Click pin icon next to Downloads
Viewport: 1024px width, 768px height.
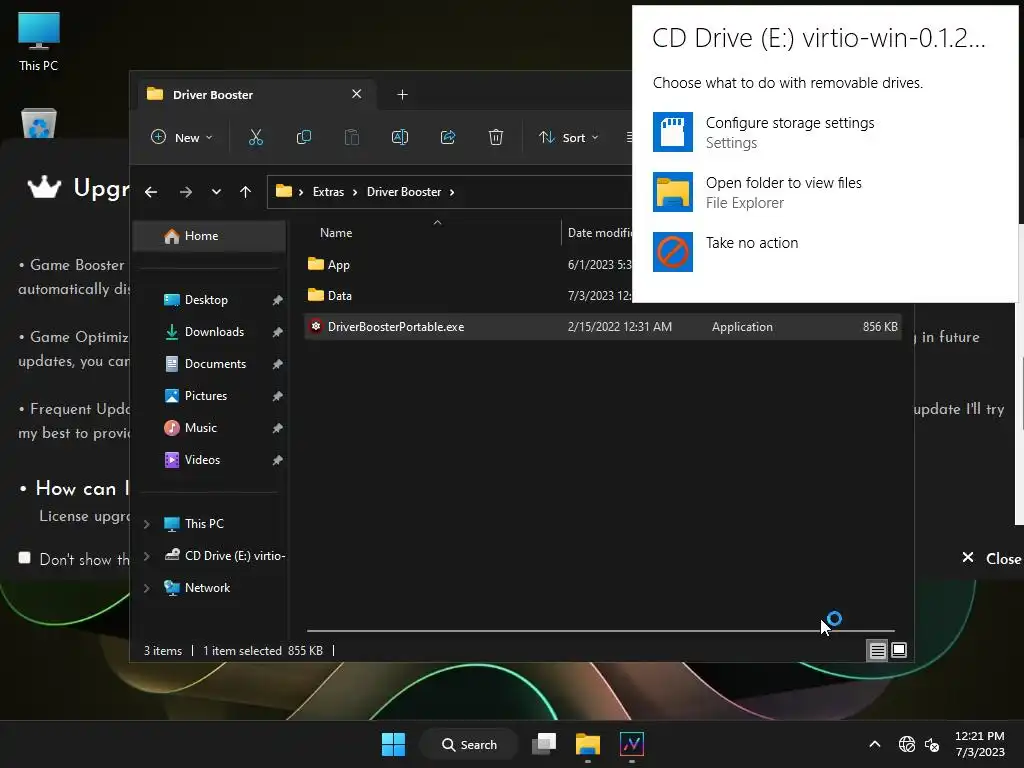pos(278,332)
